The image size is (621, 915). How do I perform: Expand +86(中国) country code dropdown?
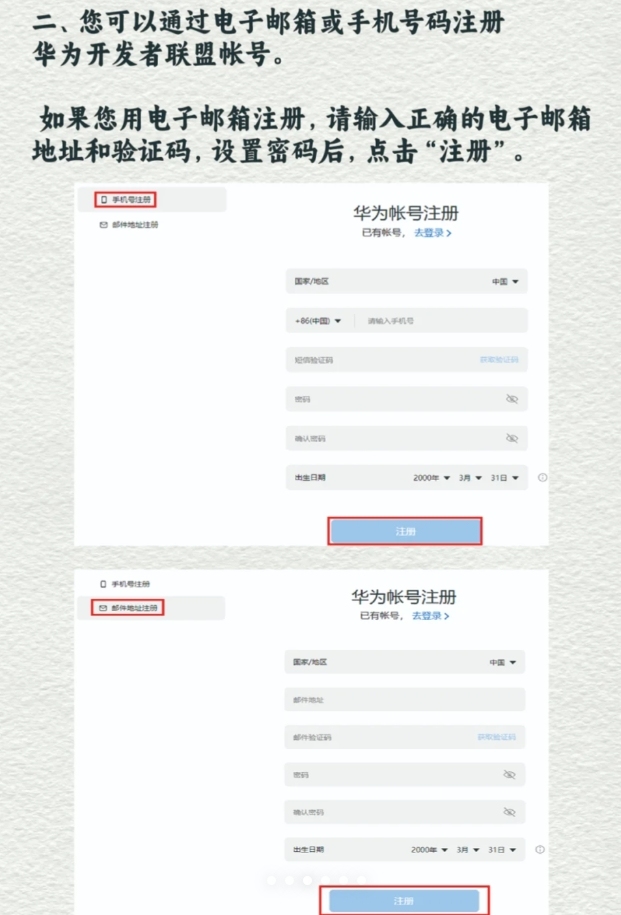[x=318, y=321]
